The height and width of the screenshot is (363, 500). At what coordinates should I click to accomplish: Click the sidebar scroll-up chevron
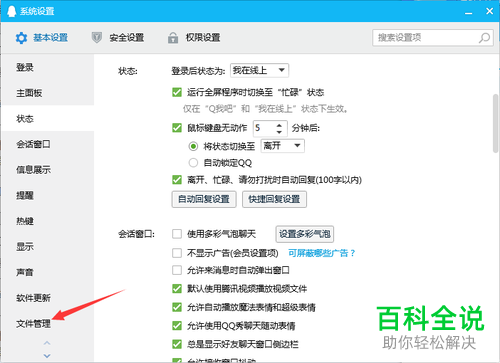(47, 343)
